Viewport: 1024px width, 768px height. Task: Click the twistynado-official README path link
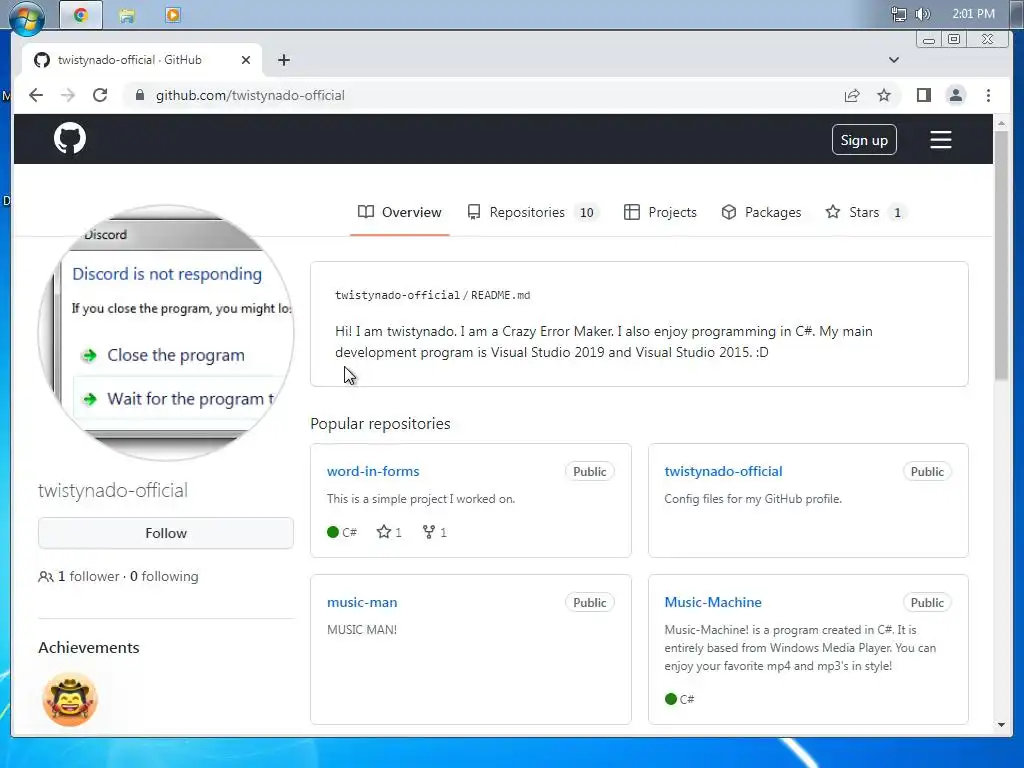coord(397,295)
